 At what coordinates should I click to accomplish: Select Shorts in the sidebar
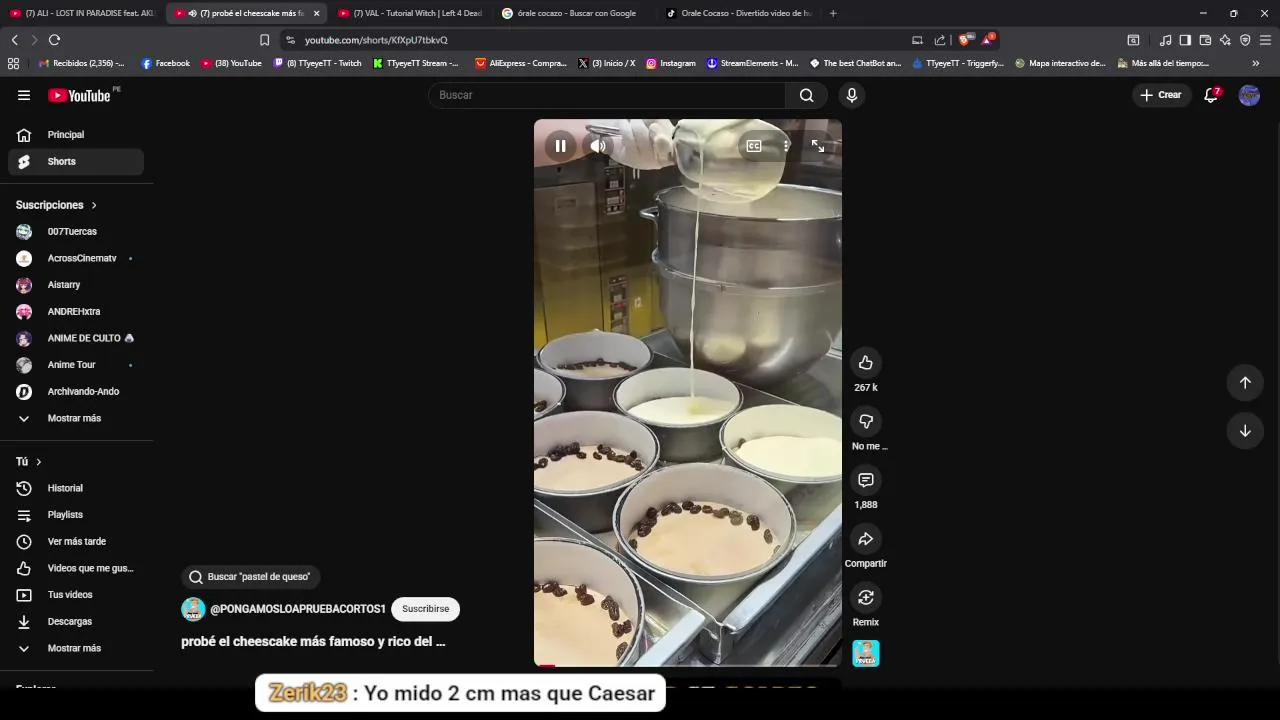pyautogui.click(x=76, y=161)
